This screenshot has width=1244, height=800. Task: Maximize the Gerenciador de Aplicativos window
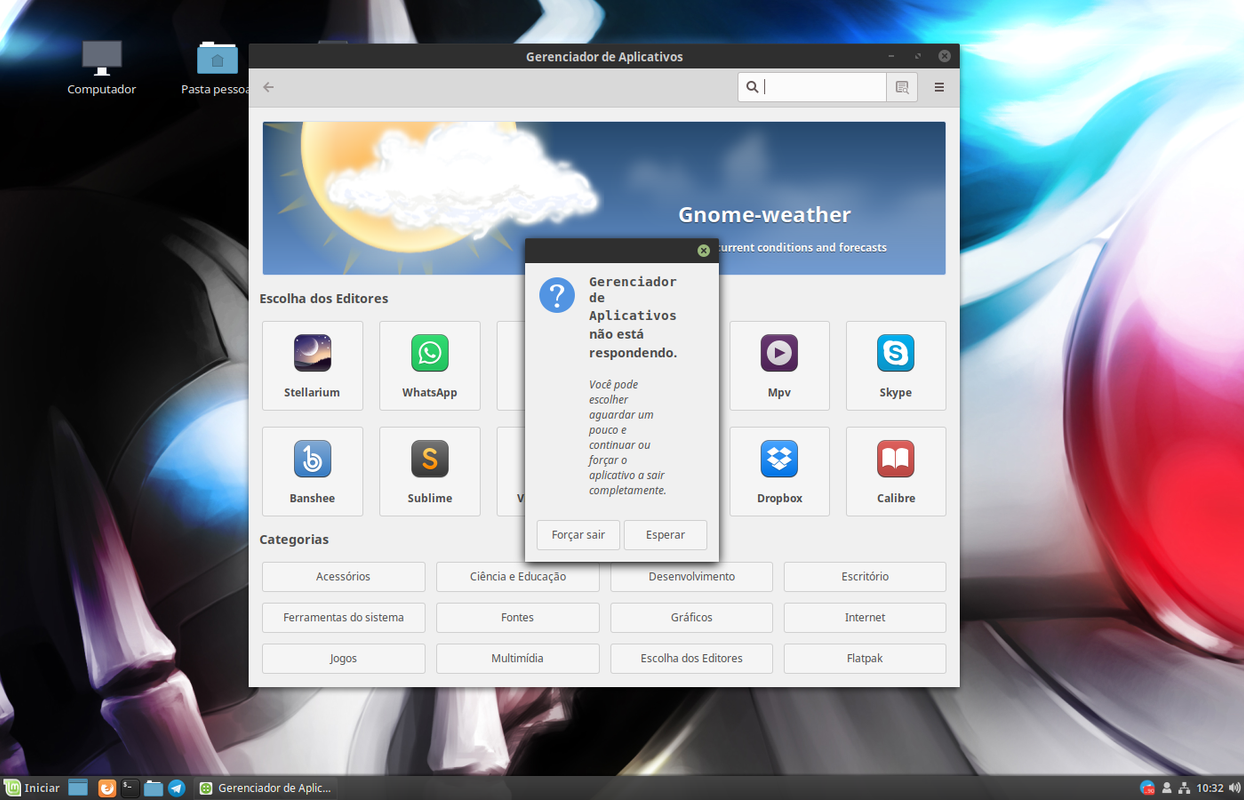pos(918,56)
